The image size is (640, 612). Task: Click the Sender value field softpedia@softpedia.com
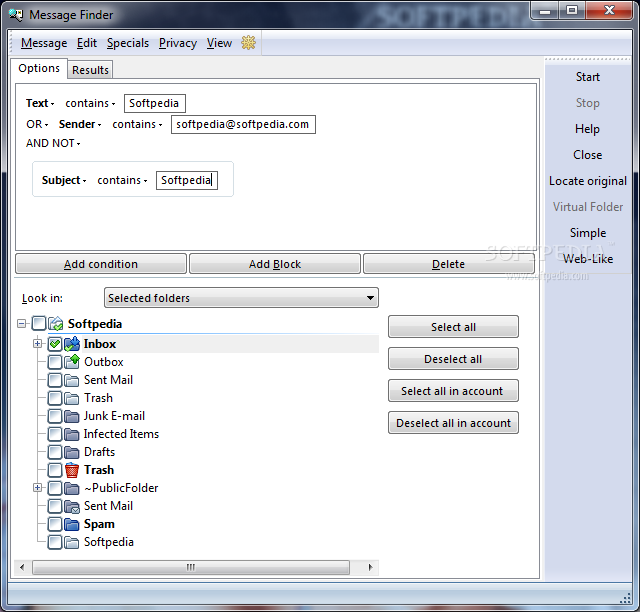click(243, 124)
